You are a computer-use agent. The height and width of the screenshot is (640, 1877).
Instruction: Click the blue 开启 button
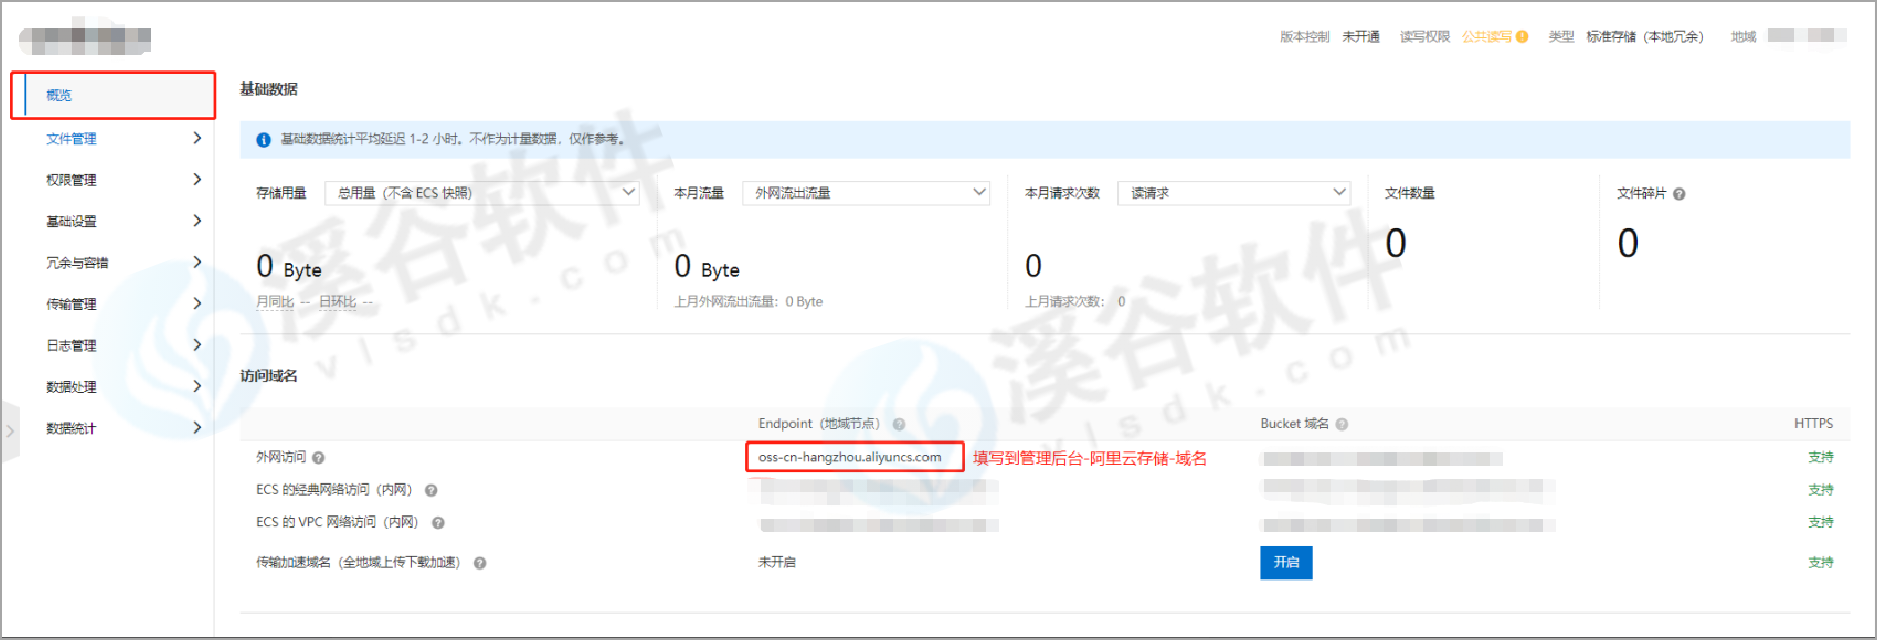(x=1286, y=562)
